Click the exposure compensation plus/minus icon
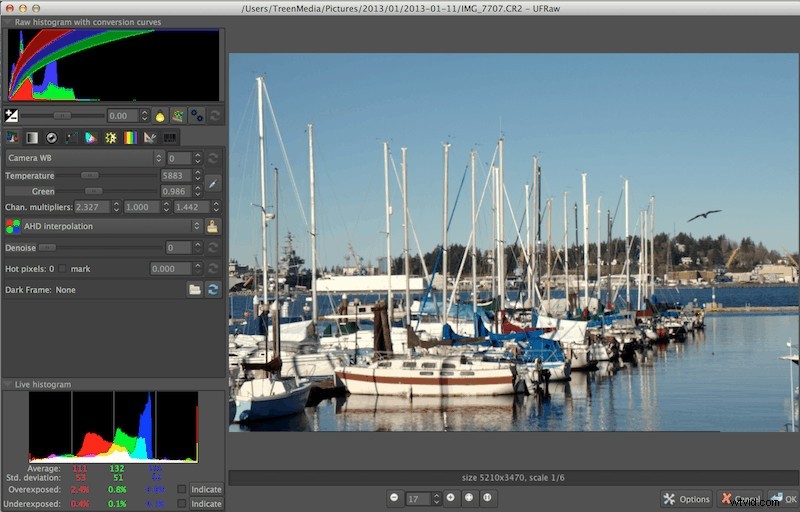This screenshot has width=800, height=512. click(x=11, y=115)
